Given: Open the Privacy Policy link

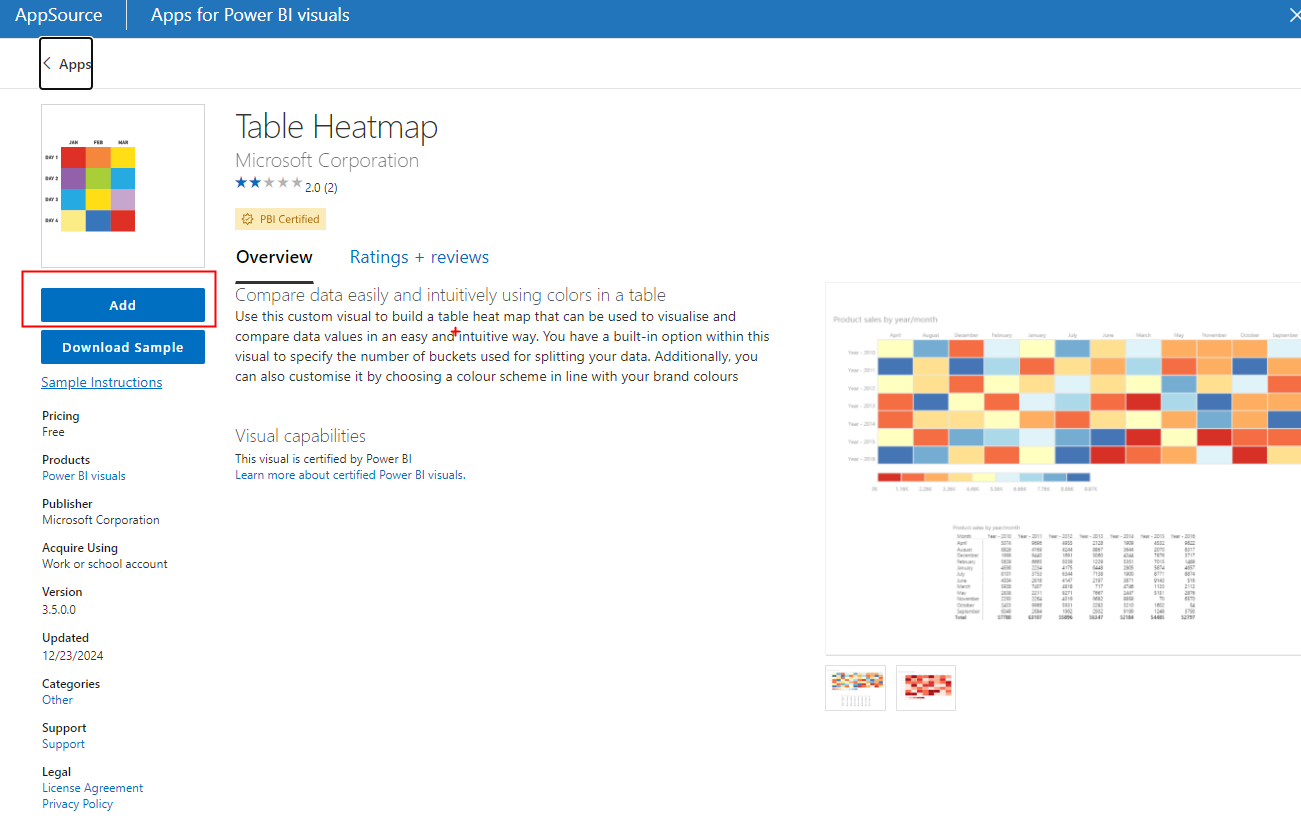Looking at the screenshot, I should pos(77,804).
